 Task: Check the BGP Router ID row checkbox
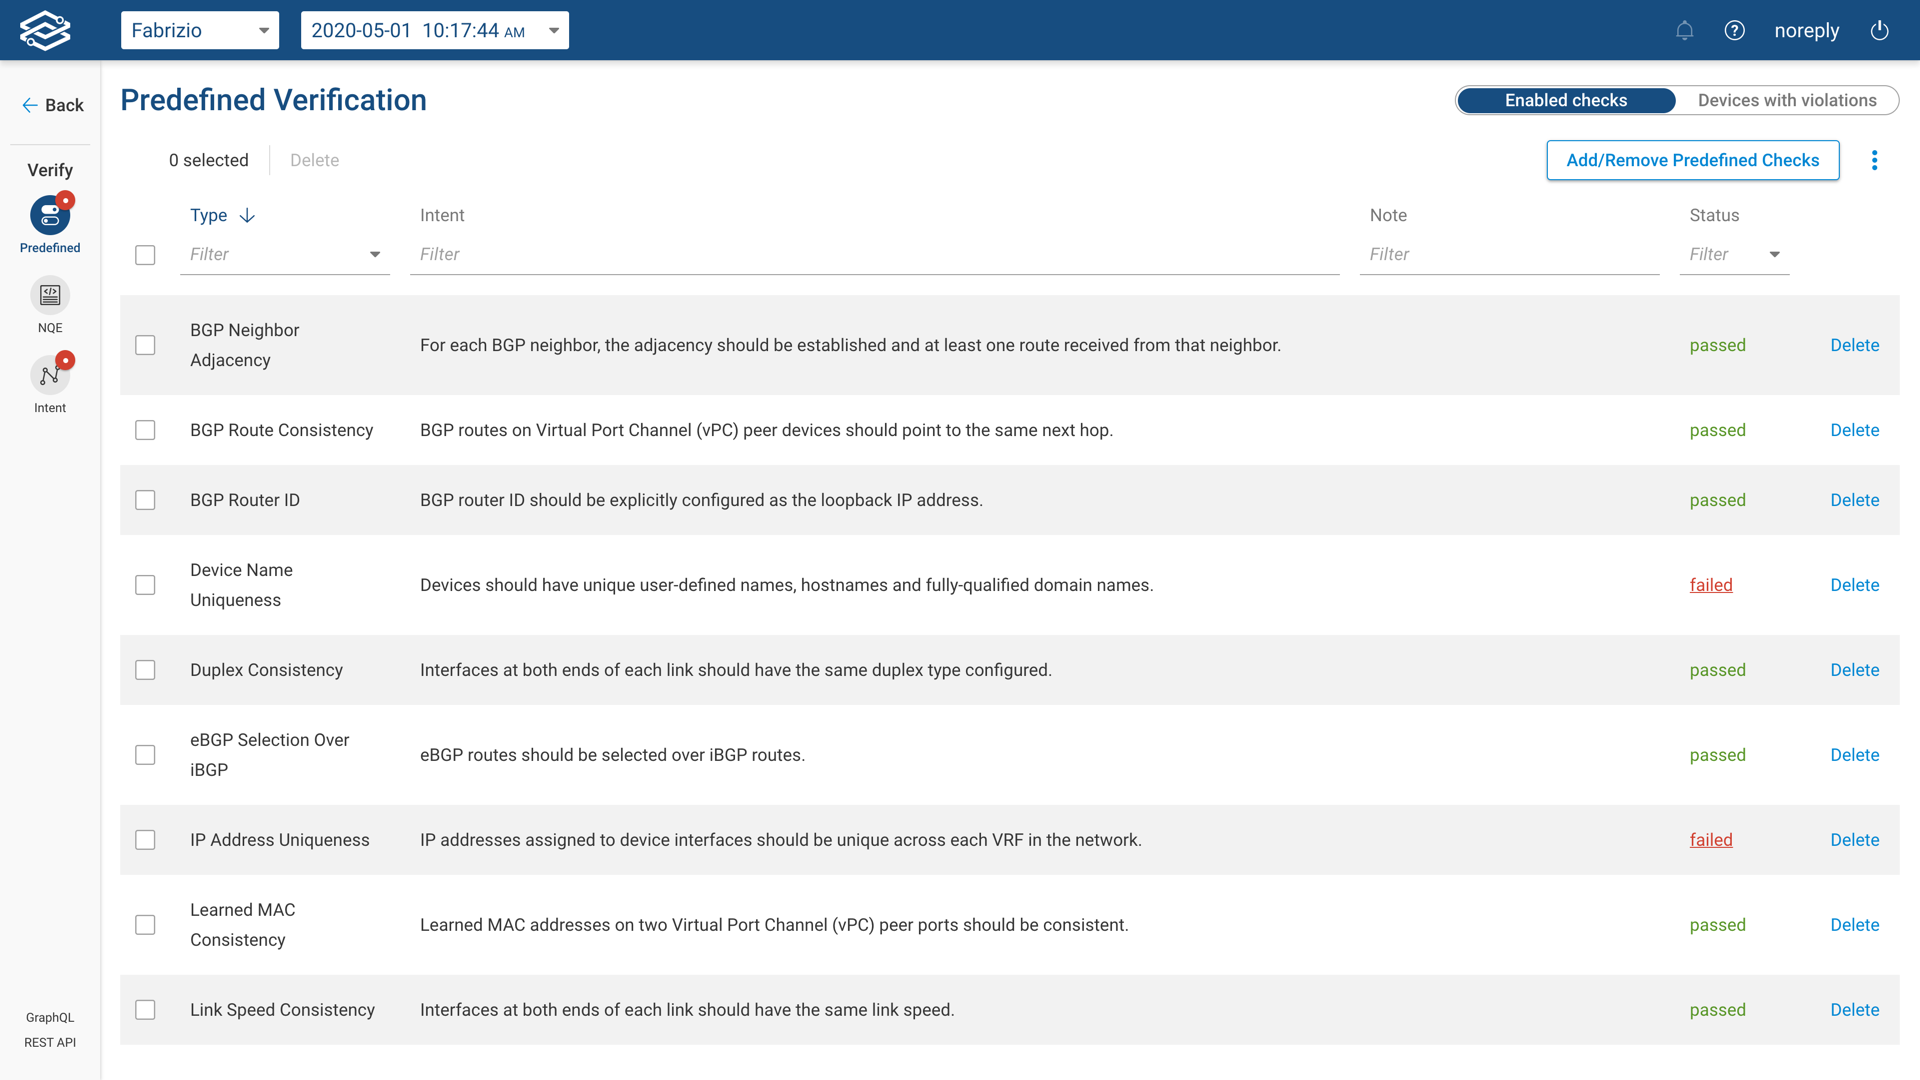145,500
